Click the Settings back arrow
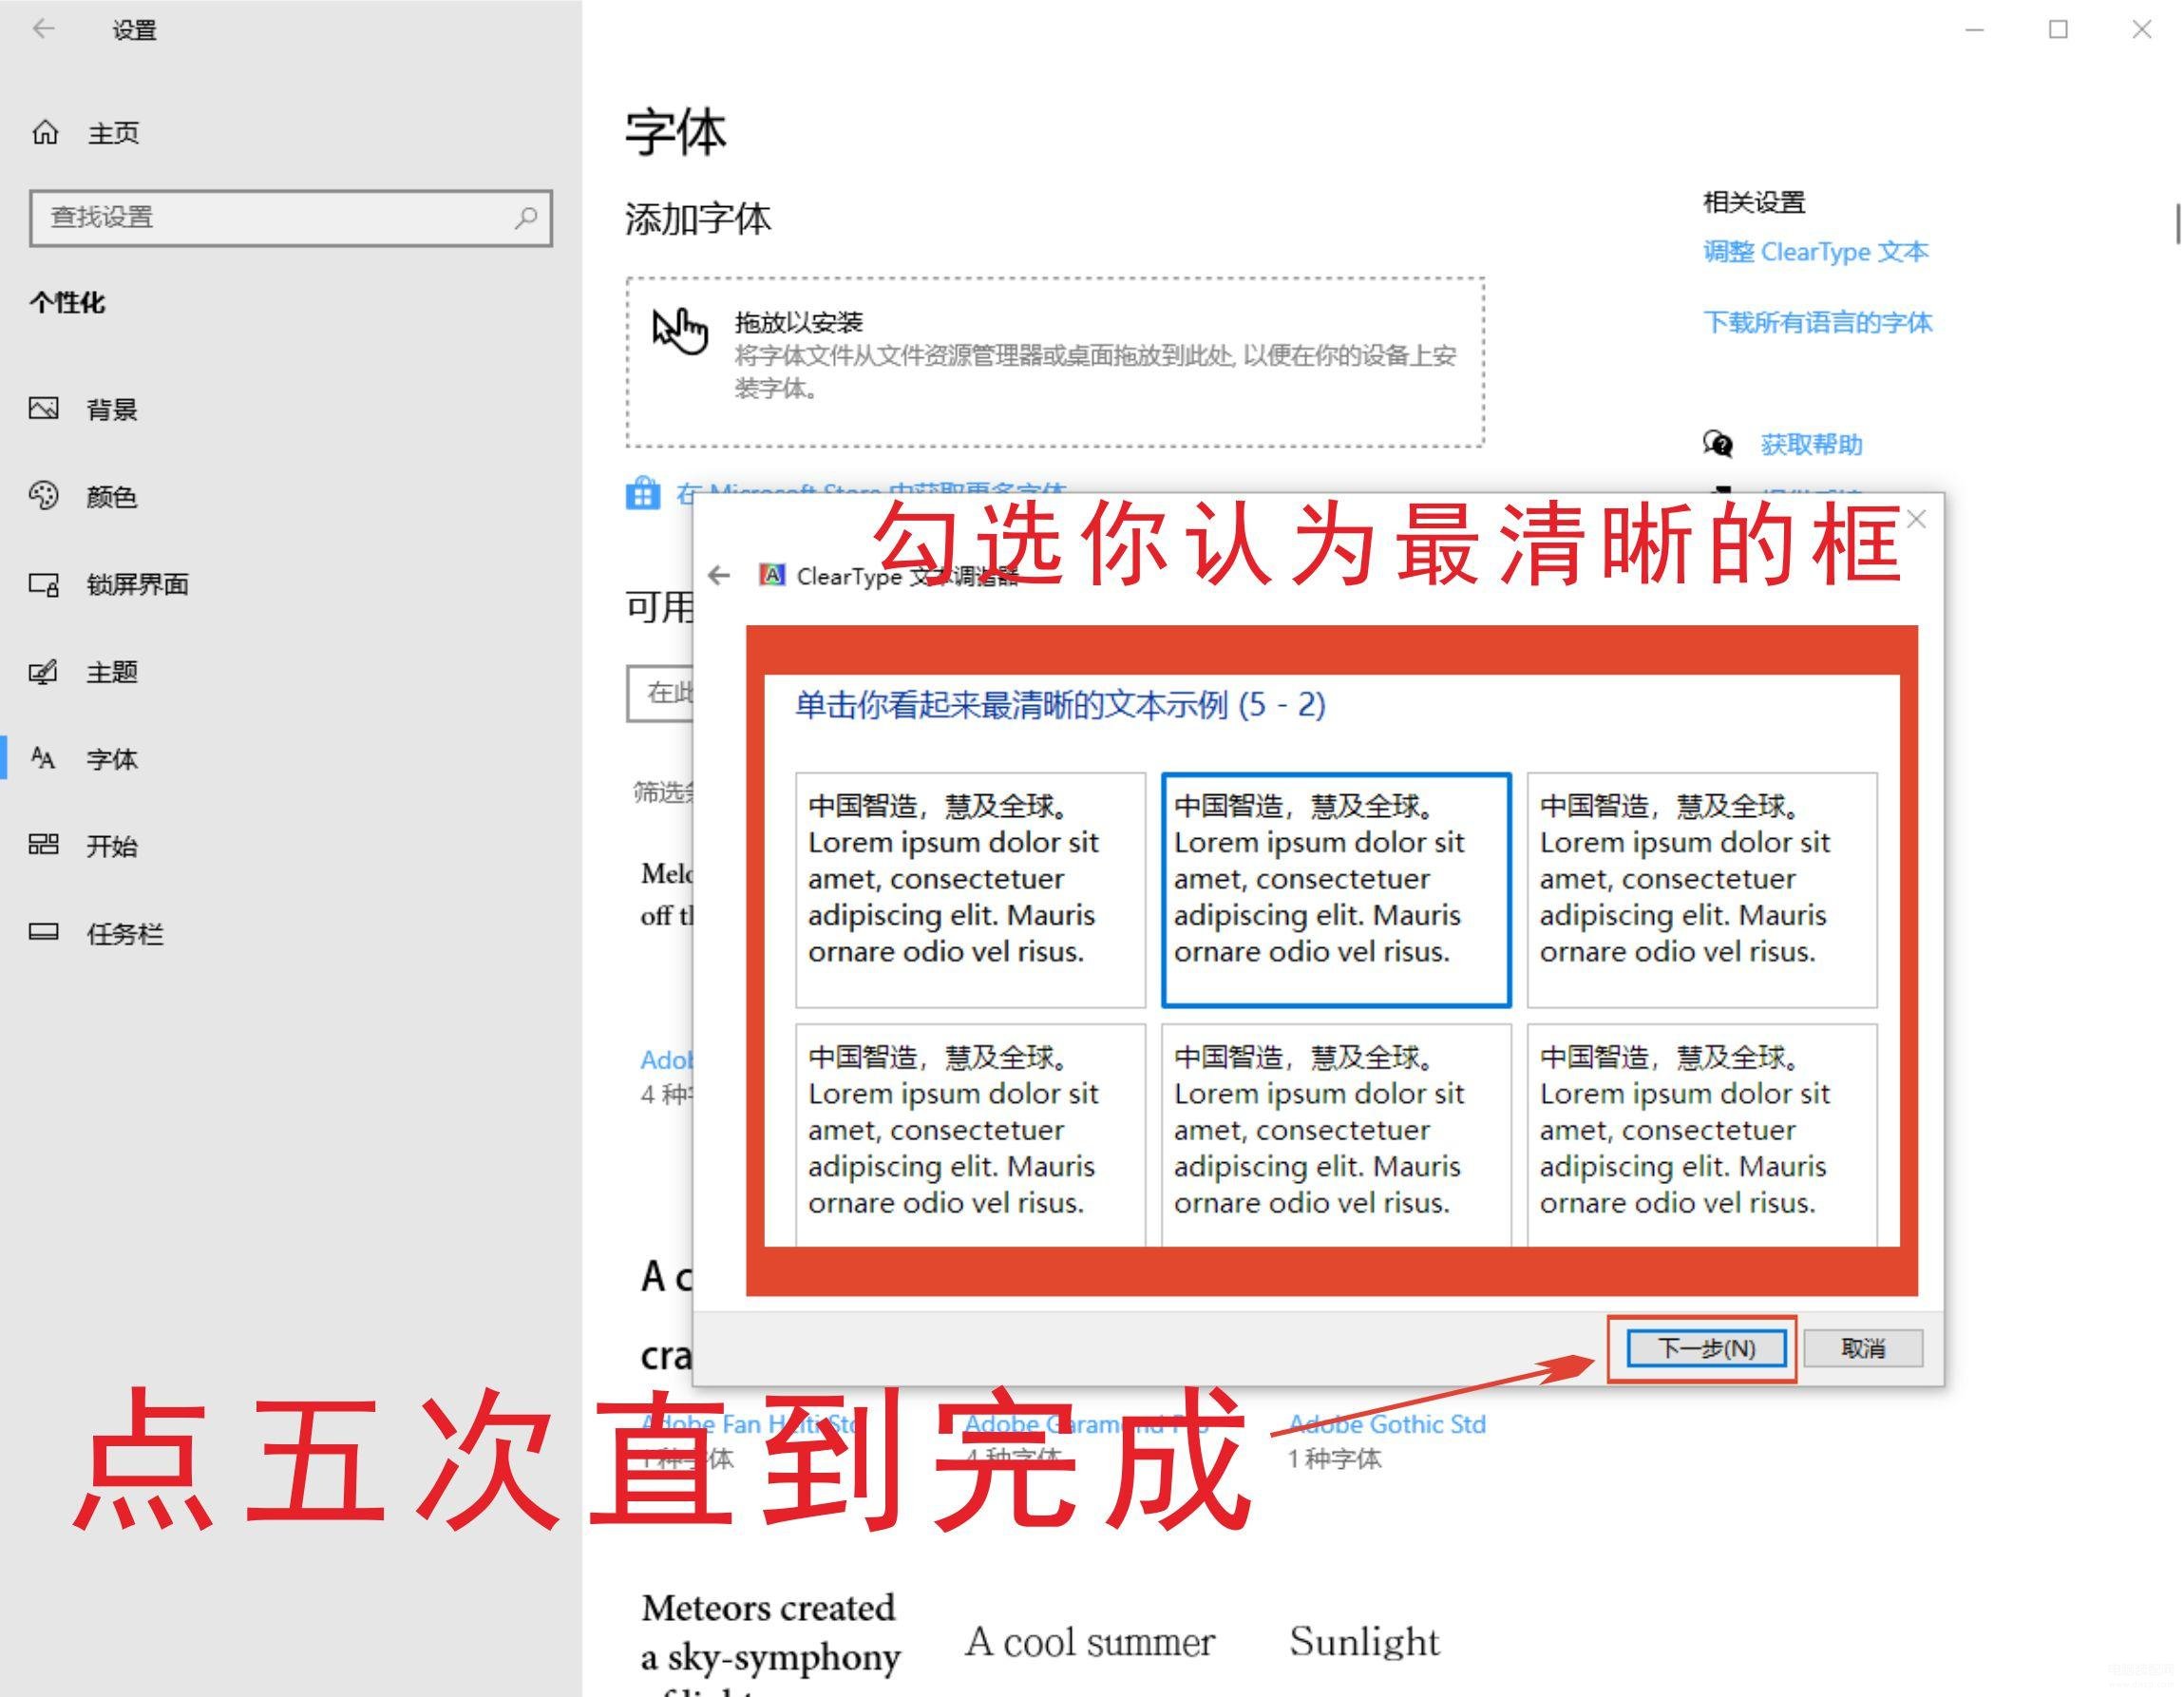 pyautogui.click(x=43, y=29)
